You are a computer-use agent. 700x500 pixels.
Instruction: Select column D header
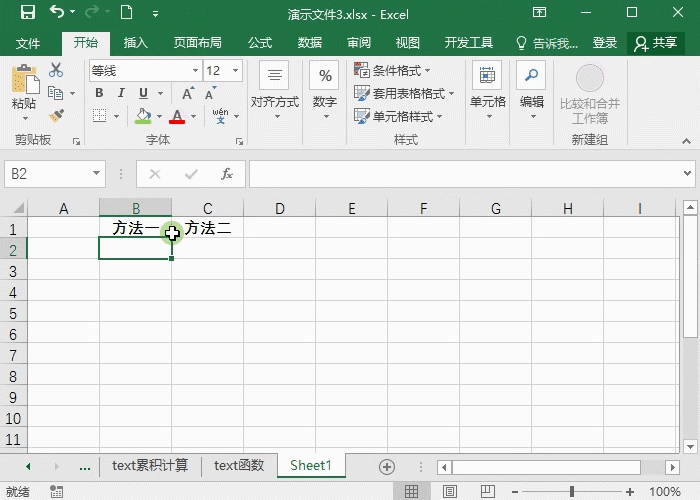pos(279,208)
